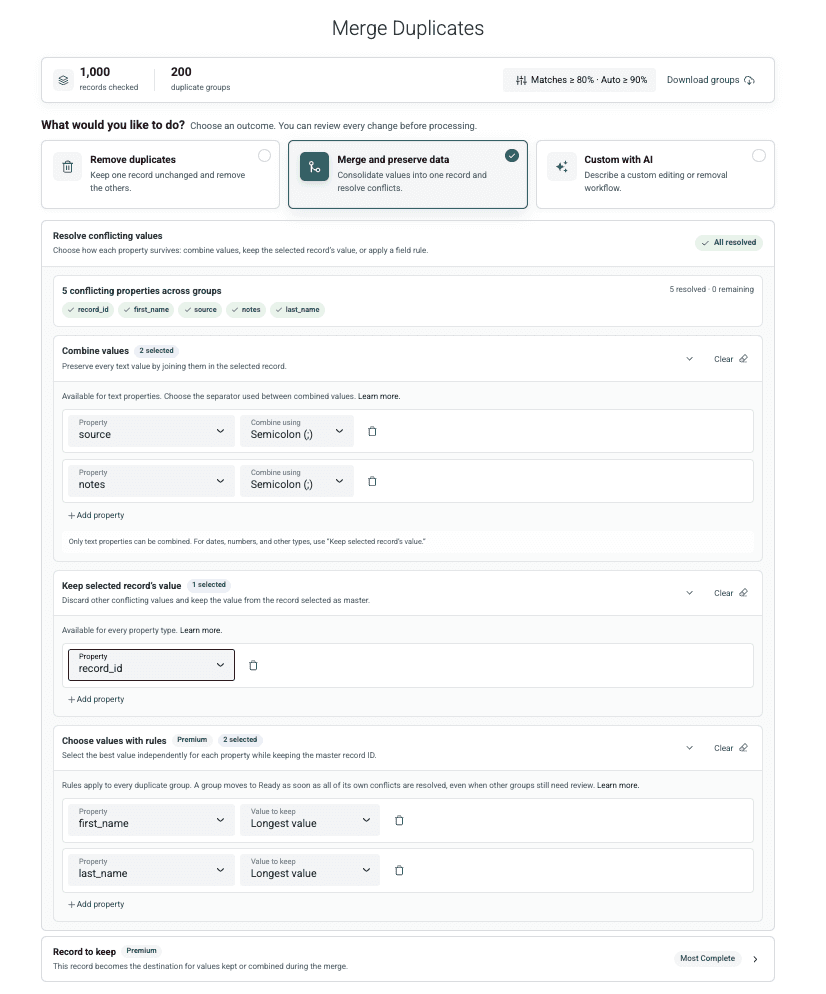Click the notes resolved chip

246,309
